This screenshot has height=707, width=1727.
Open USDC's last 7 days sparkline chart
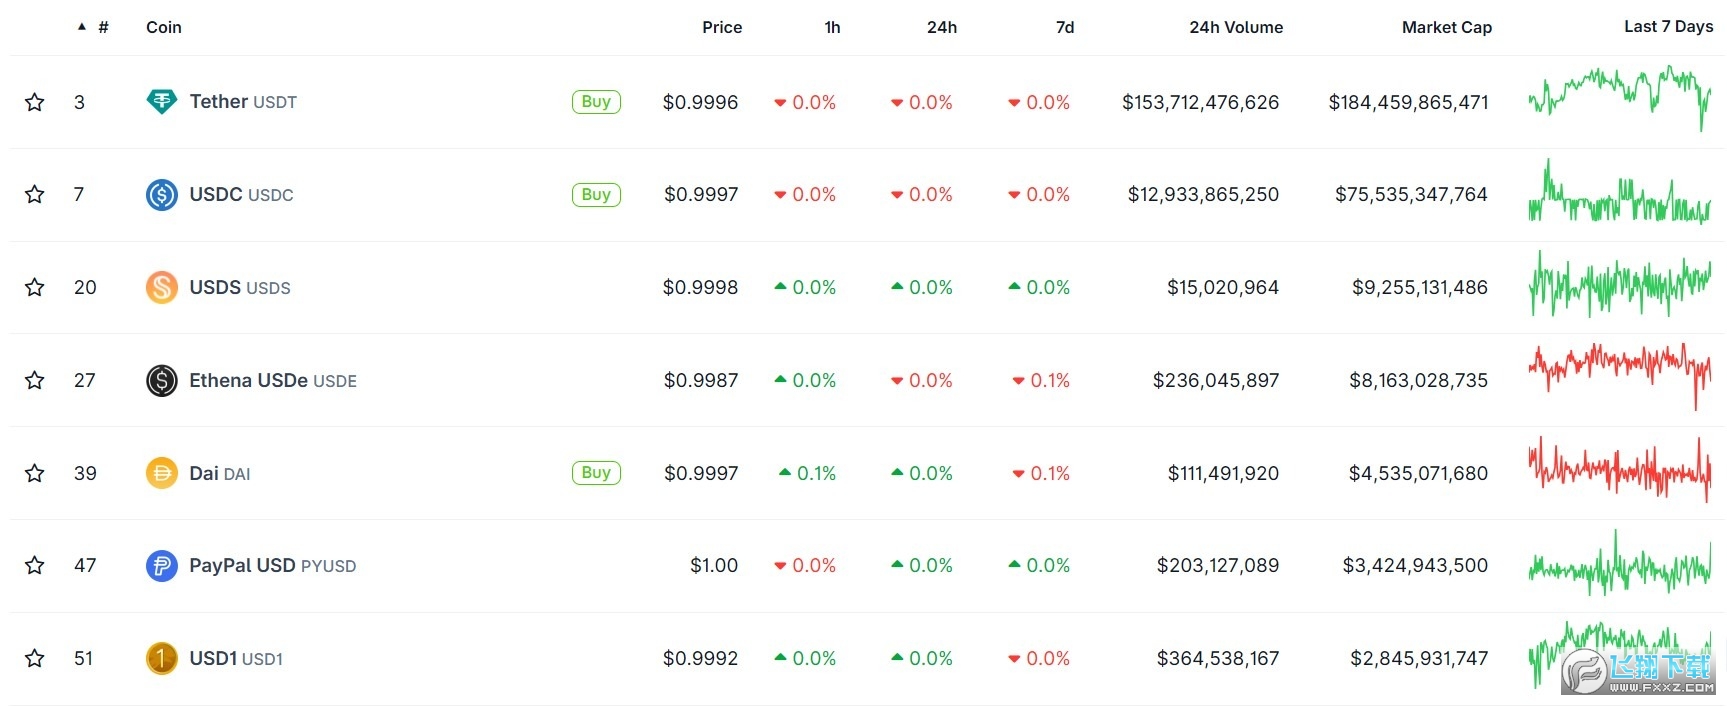[x=1619, y=194]
